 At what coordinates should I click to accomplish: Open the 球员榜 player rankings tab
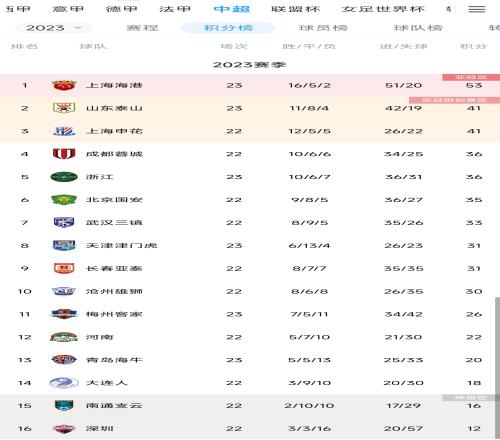pyautogui.click(x=323, y=28)
